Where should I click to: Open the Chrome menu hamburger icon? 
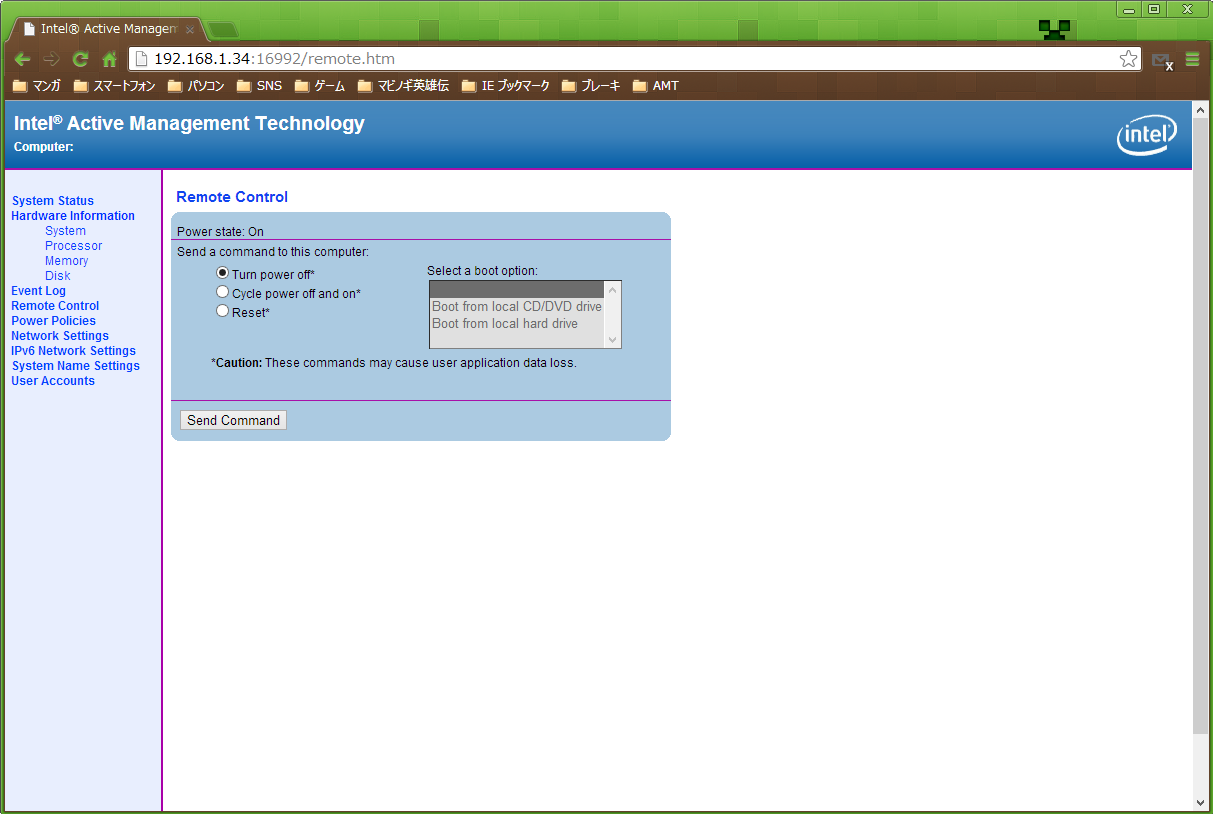pos(1192,59)
